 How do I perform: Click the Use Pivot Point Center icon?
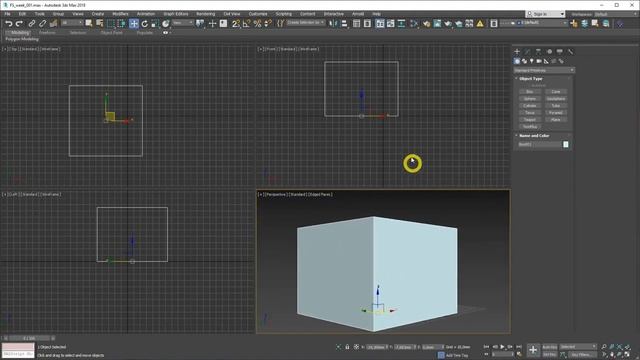[x=200, y=24]
